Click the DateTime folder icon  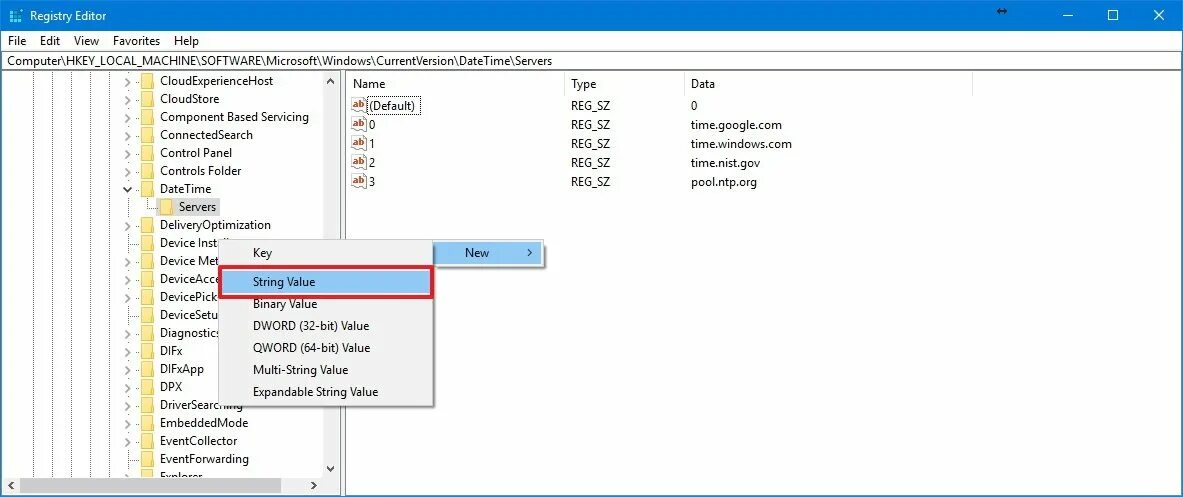(147, 189)
